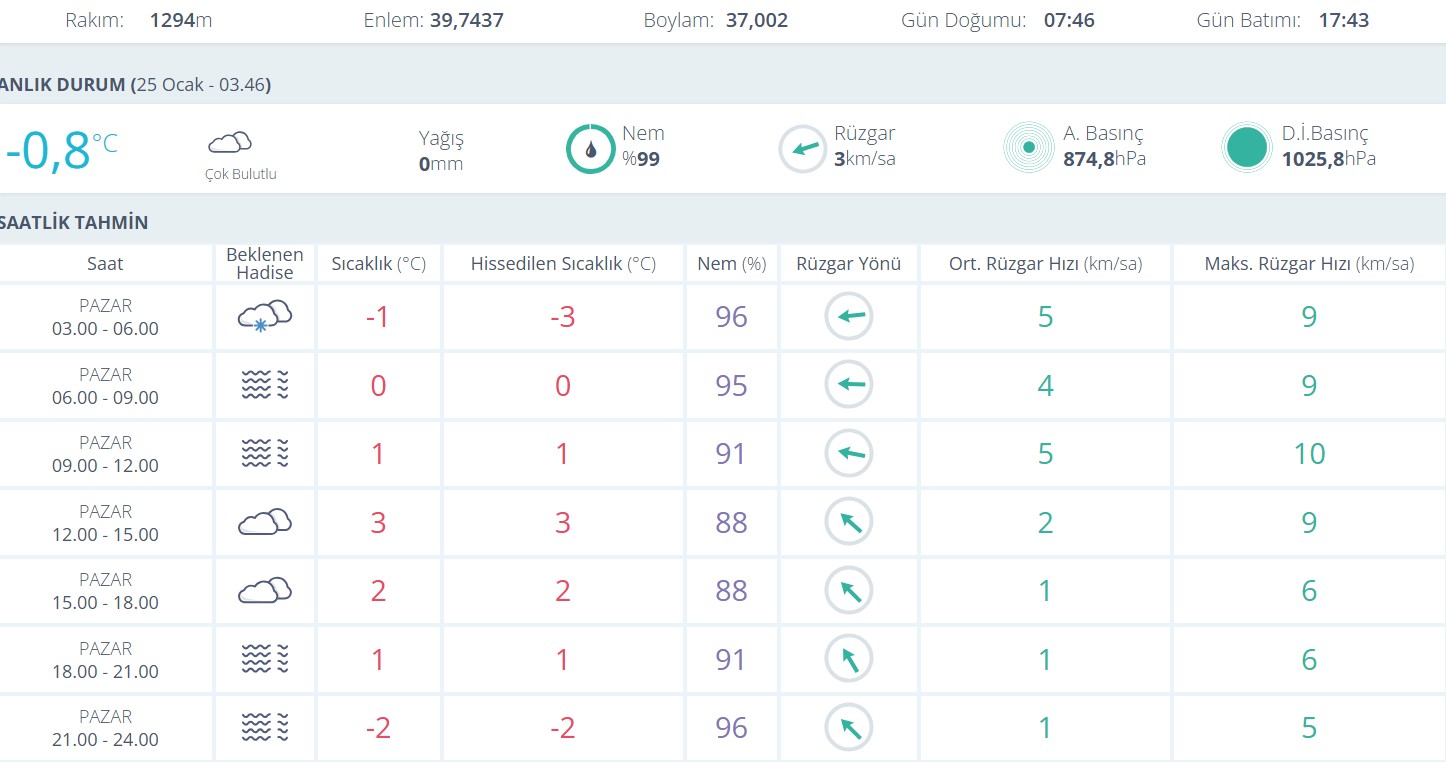1446x762 pixels.
Task: Click the Hissedilen Sıcaklık column header
Action: [x=562, y=264]
